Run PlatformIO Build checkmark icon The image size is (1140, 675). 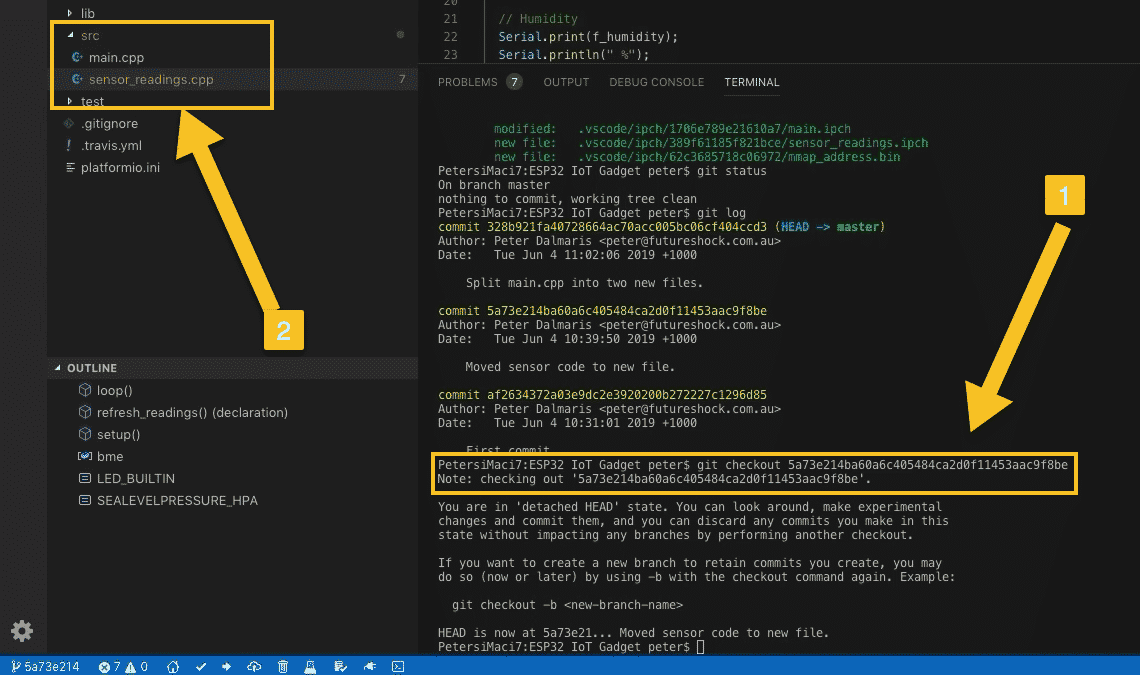pos(201,666)
